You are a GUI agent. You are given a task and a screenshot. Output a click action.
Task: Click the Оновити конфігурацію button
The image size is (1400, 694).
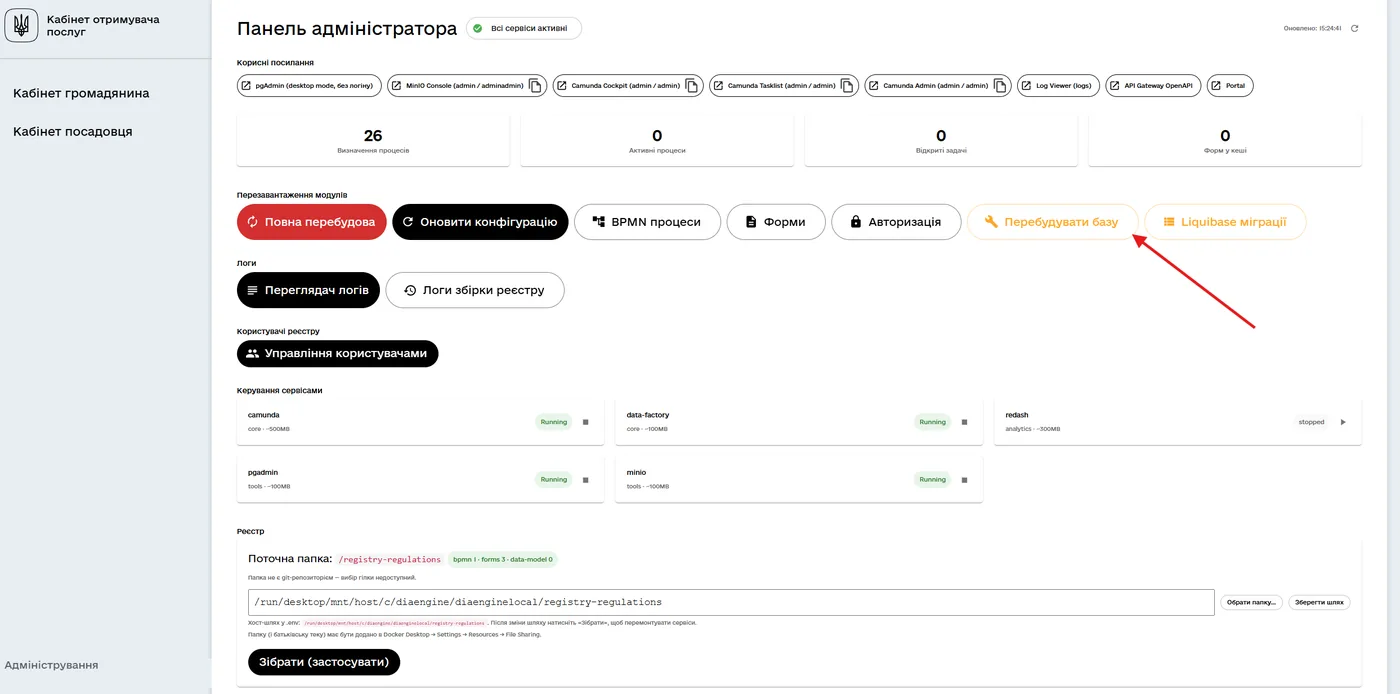click(x=480, y=222)
